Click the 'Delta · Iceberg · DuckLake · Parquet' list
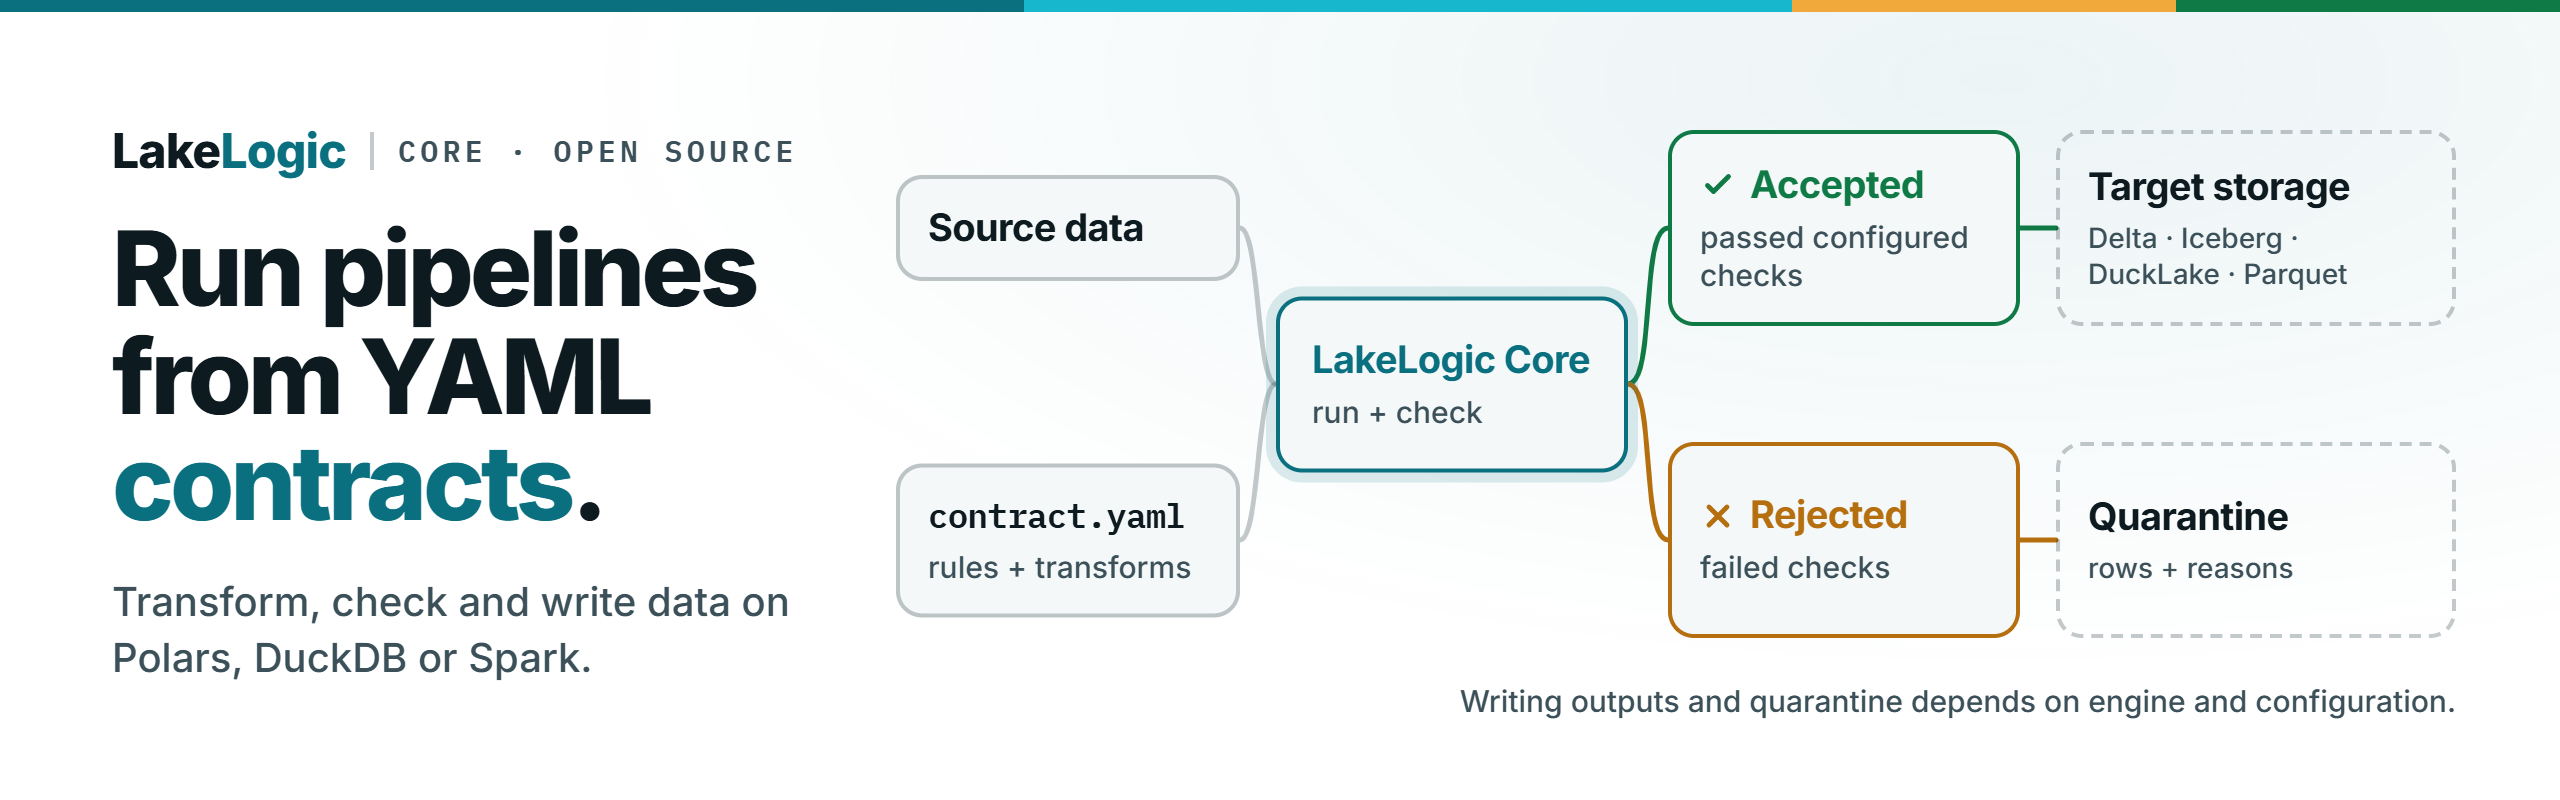This screenshot has width=2560, height=800. (2217, 256)
